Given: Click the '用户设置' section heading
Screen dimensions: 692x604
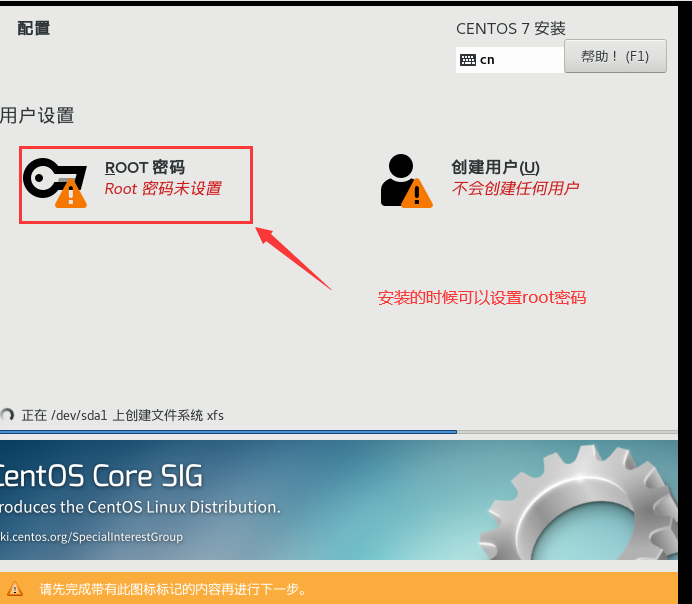Looking at the screenshot, I should tap(37, 116).
